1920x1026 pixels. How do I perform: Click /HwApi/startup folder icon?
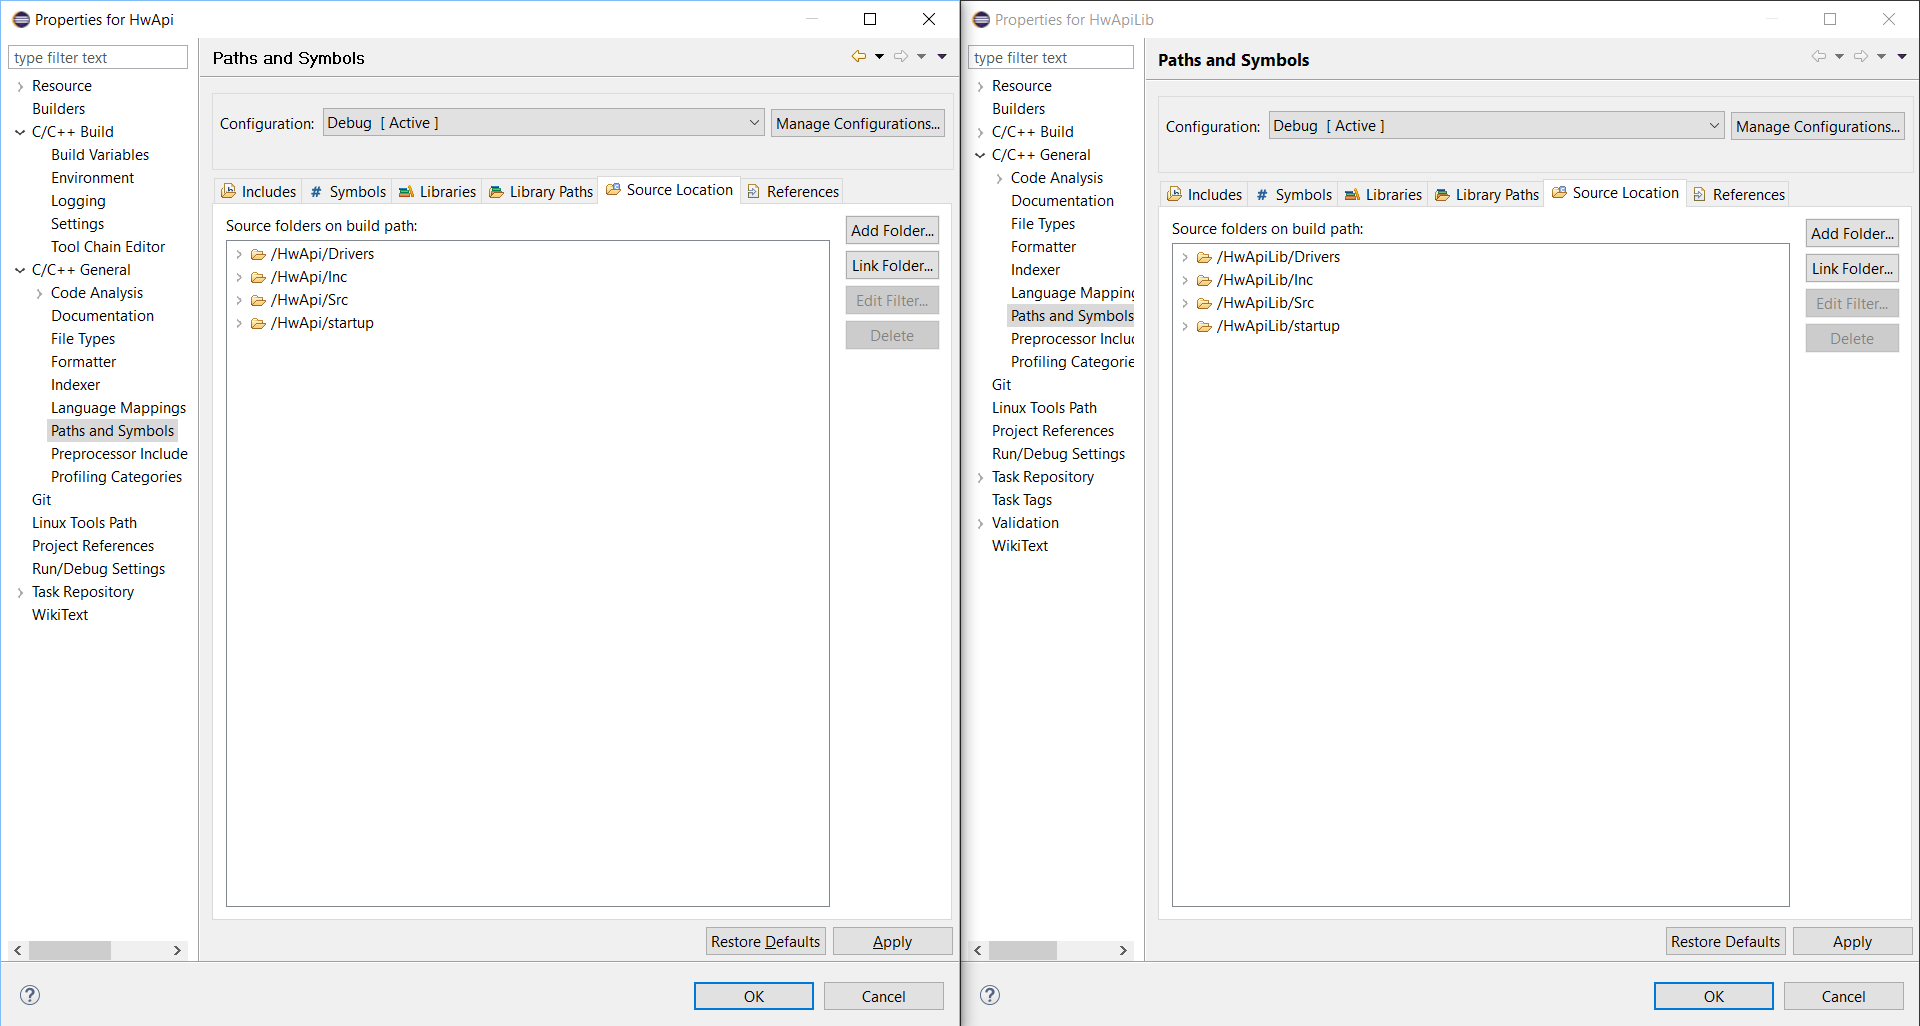[258, 323]
